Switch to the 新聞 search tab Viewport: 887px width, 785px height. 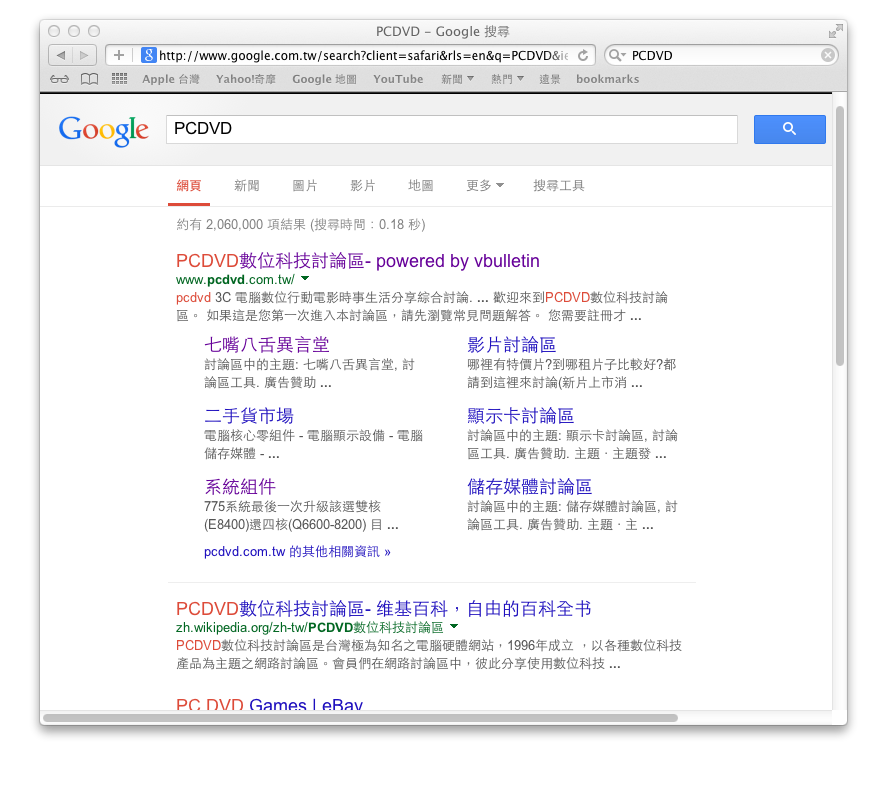coord(247,186)
